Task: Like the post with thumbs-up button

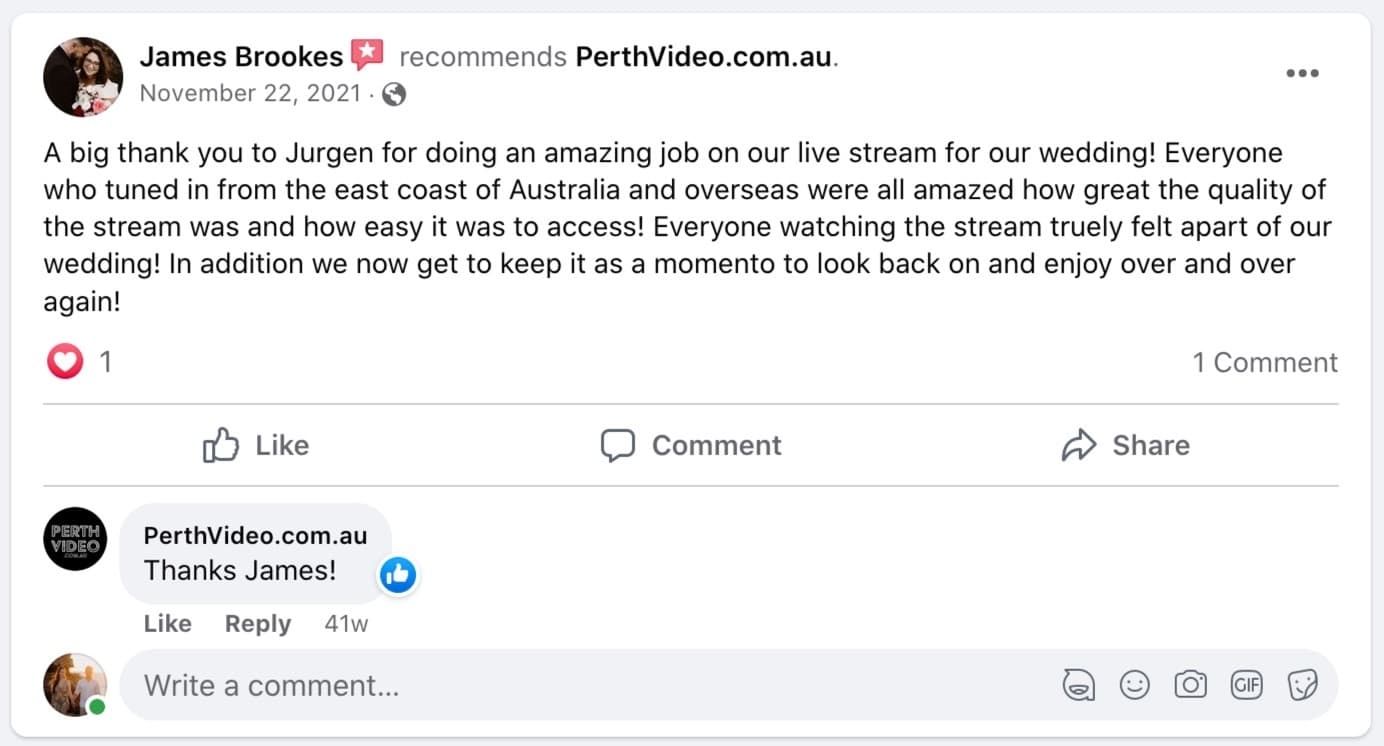Action: coord(256,445)
